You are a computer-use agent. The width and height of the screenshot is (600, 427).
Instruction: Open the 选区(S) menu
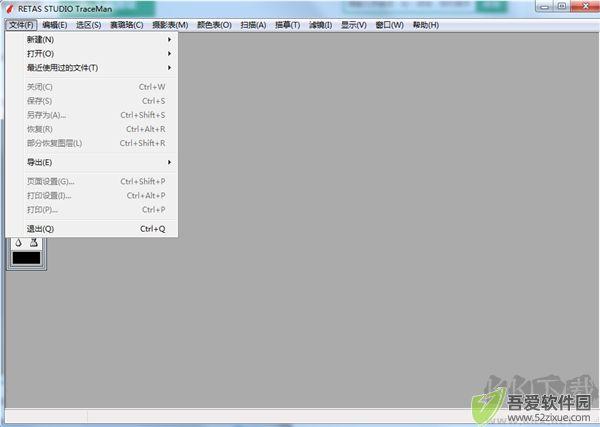88,25
